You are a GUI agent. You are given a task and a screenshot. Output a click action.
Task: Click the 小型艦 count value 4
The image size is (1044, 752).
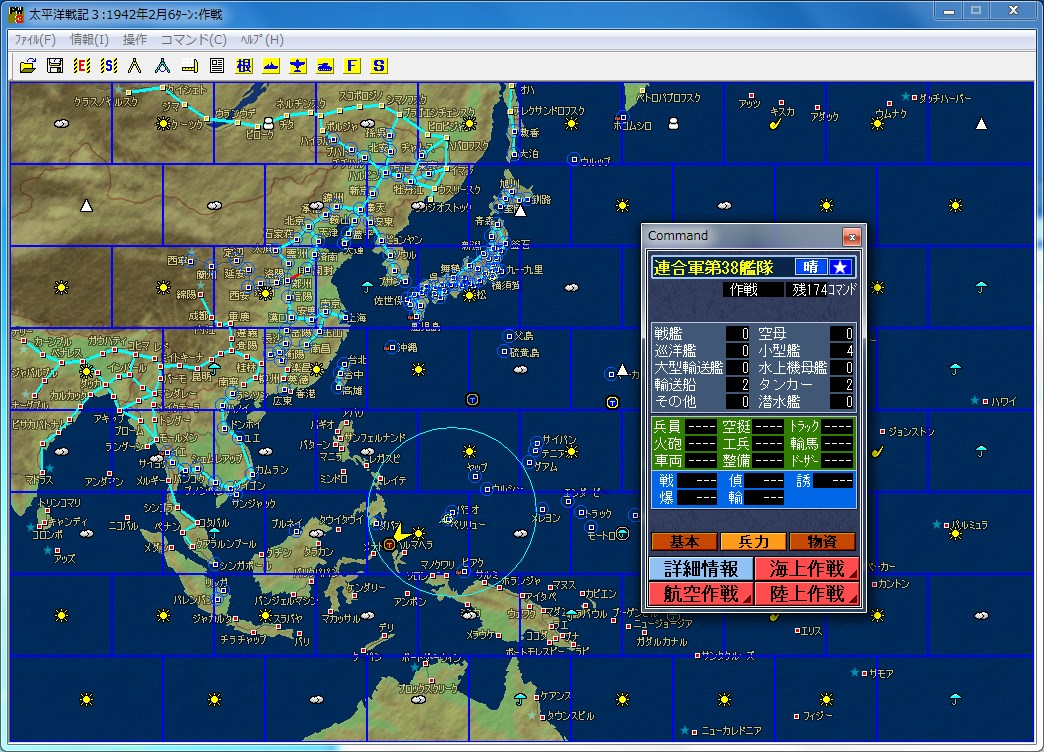(842, 350)
